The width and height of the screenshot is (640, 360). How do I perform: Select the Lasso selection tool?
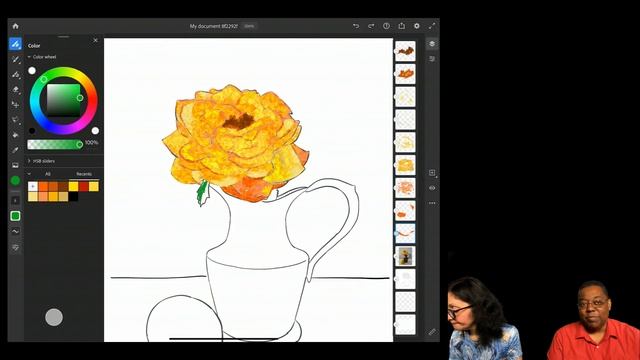pos(16,120)
